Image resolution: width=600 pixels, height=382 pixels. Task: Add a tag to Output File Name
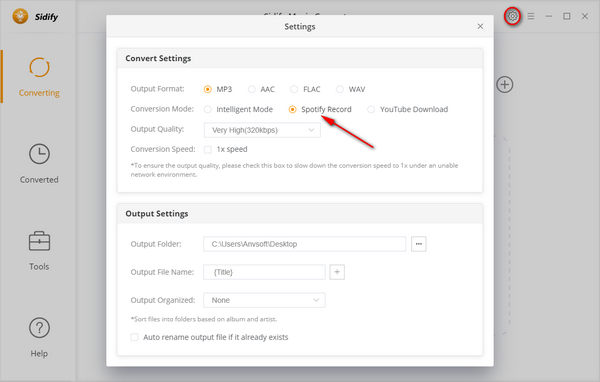click(x=337, y=272)
